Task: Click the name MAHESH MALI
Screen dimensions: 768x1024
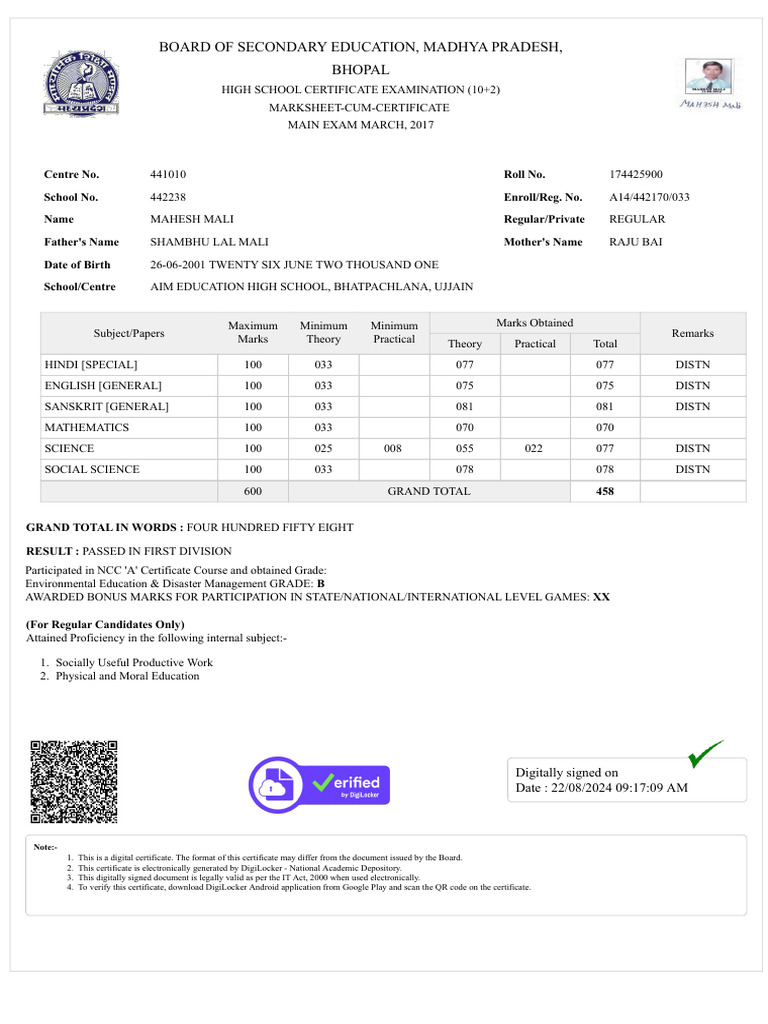Action: (192, 219)
